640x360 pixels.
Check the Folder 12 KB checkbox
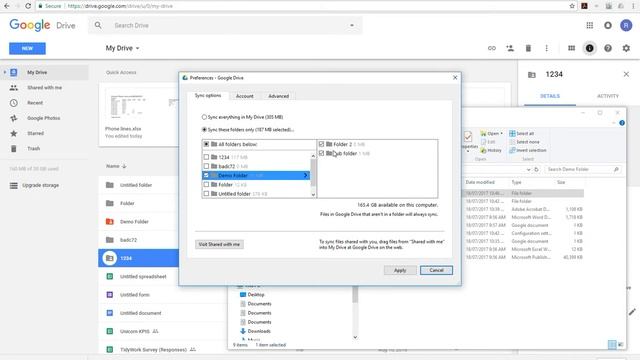(206, 185)
